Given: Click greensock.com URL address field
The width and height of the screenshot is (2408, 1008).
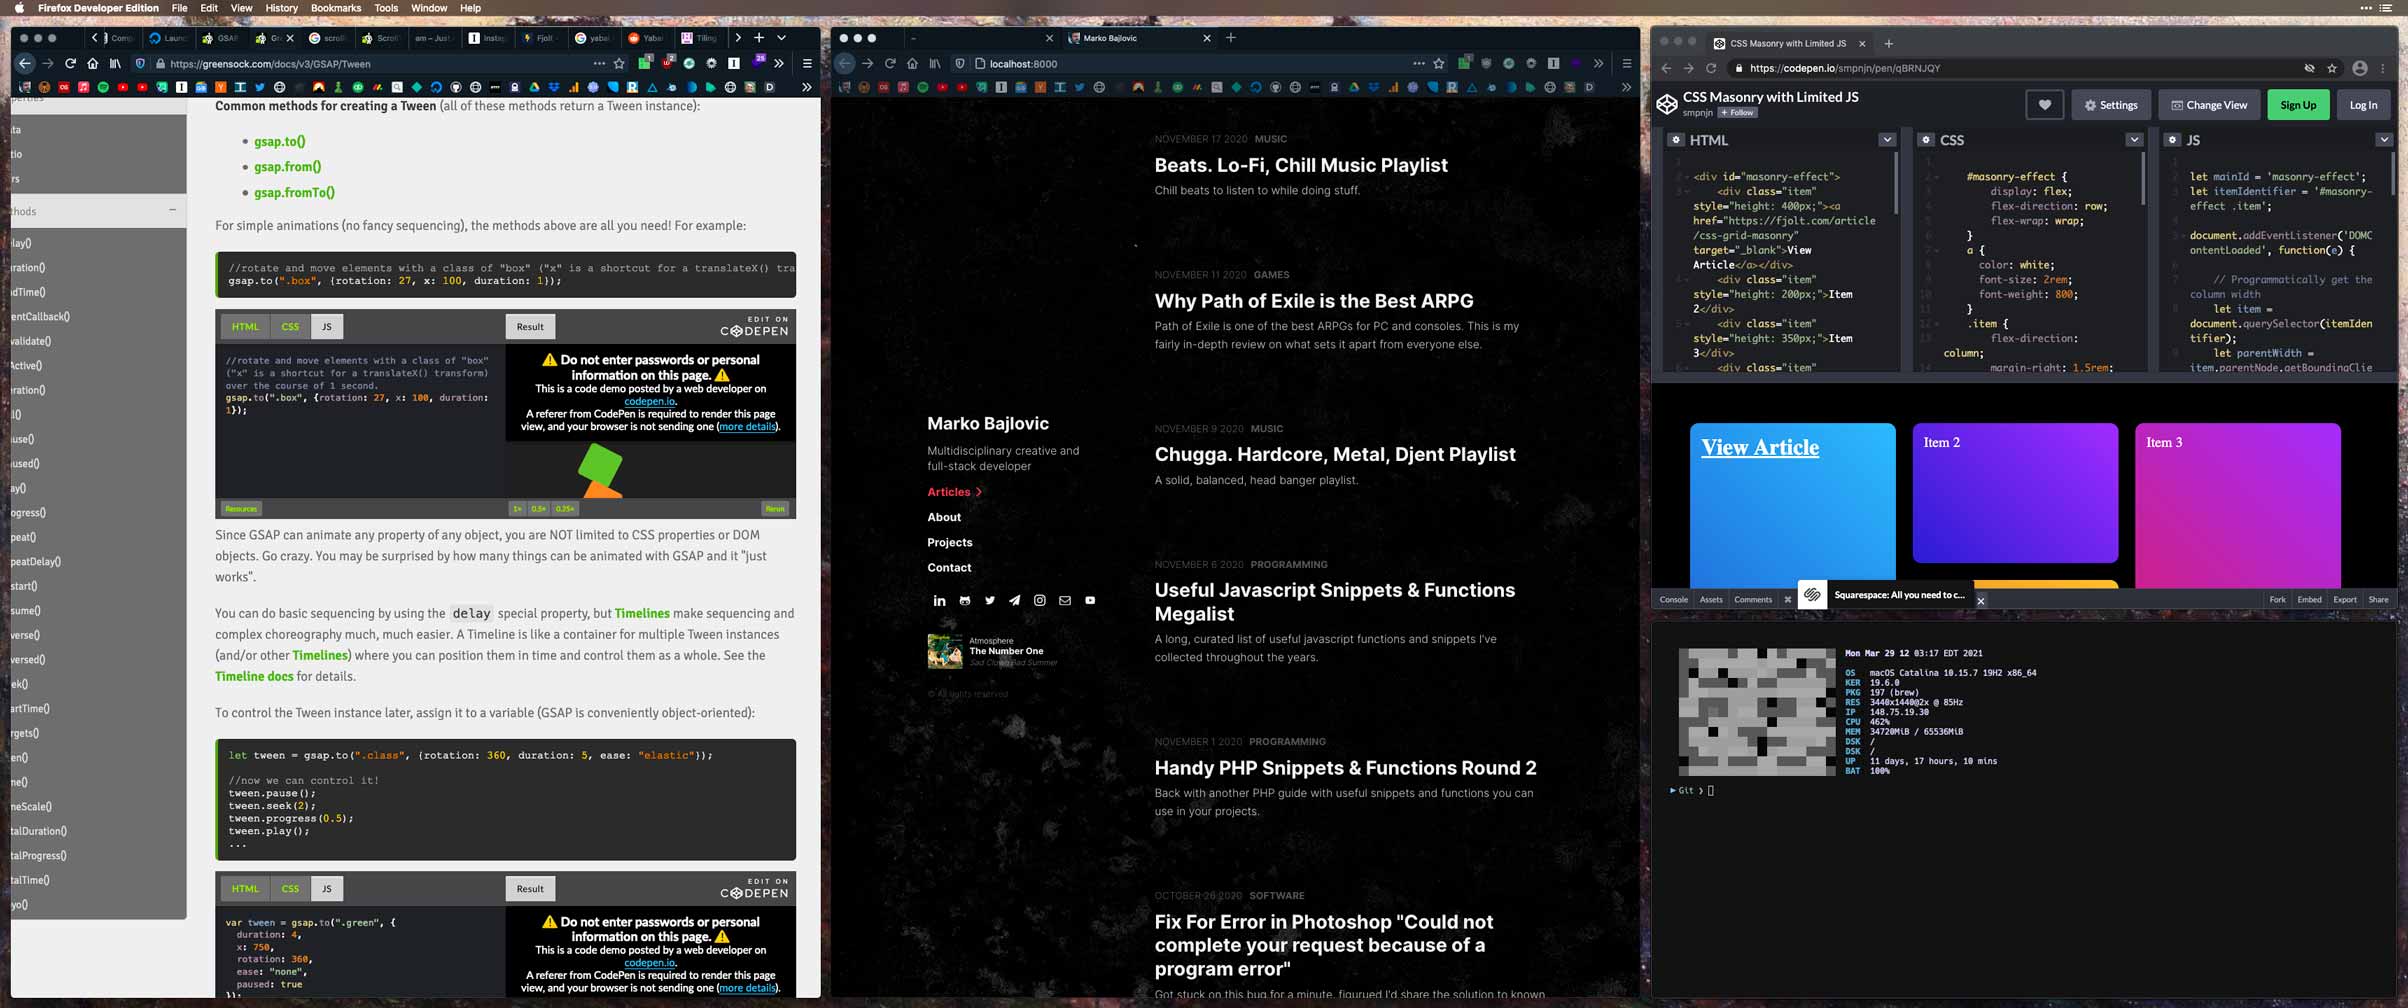Looking at the screenshot, I should (380, 63).
